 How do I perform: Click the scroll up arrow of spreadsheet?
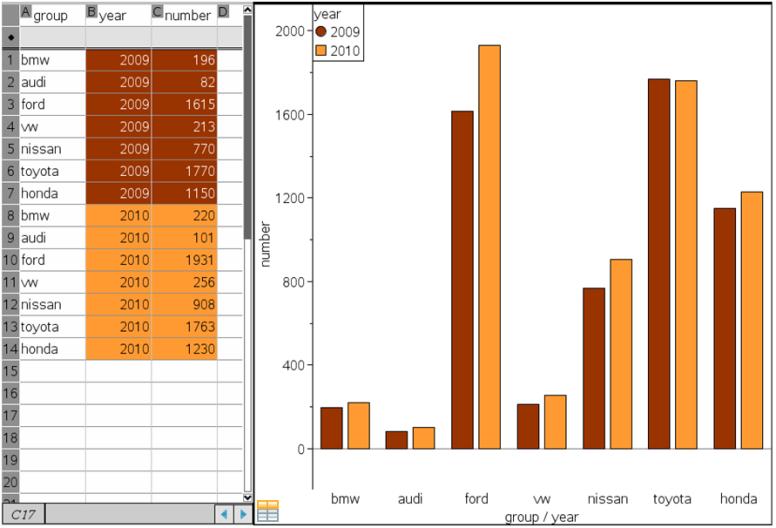tap(247, 10)
